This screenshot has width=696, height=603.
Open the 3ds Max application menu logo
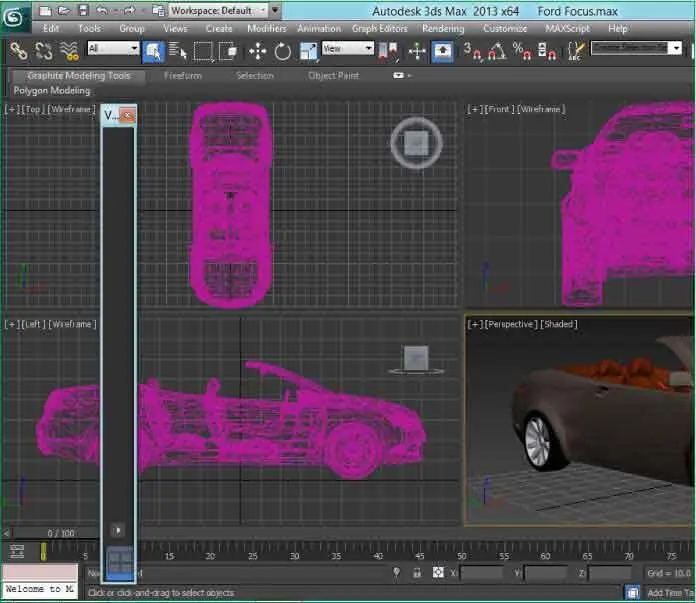pos(16,18)
